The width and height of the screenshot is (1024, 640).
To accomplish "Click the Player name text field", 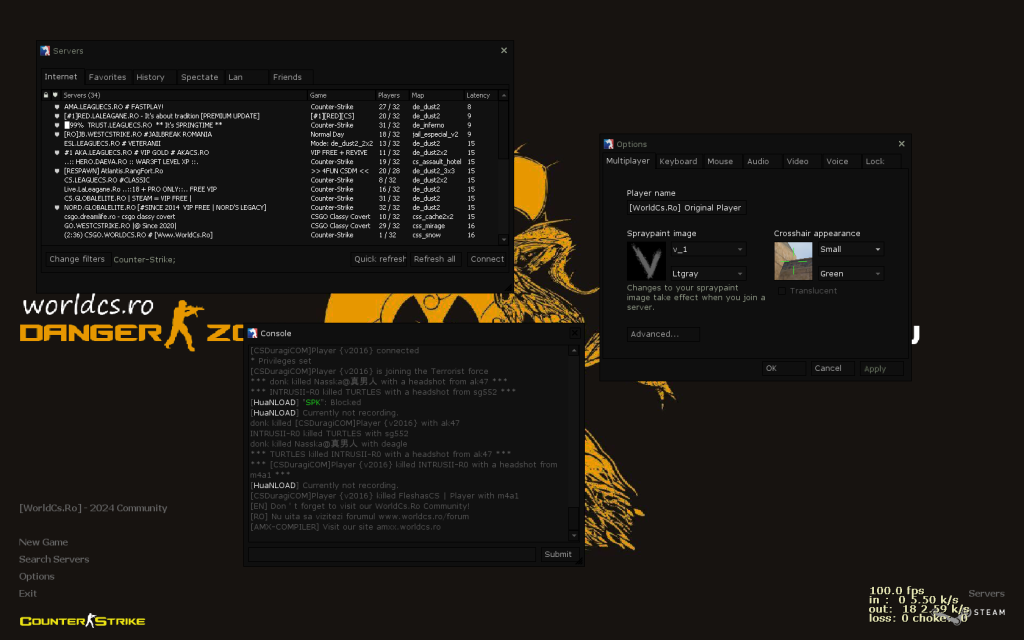I will click(686, 208).
